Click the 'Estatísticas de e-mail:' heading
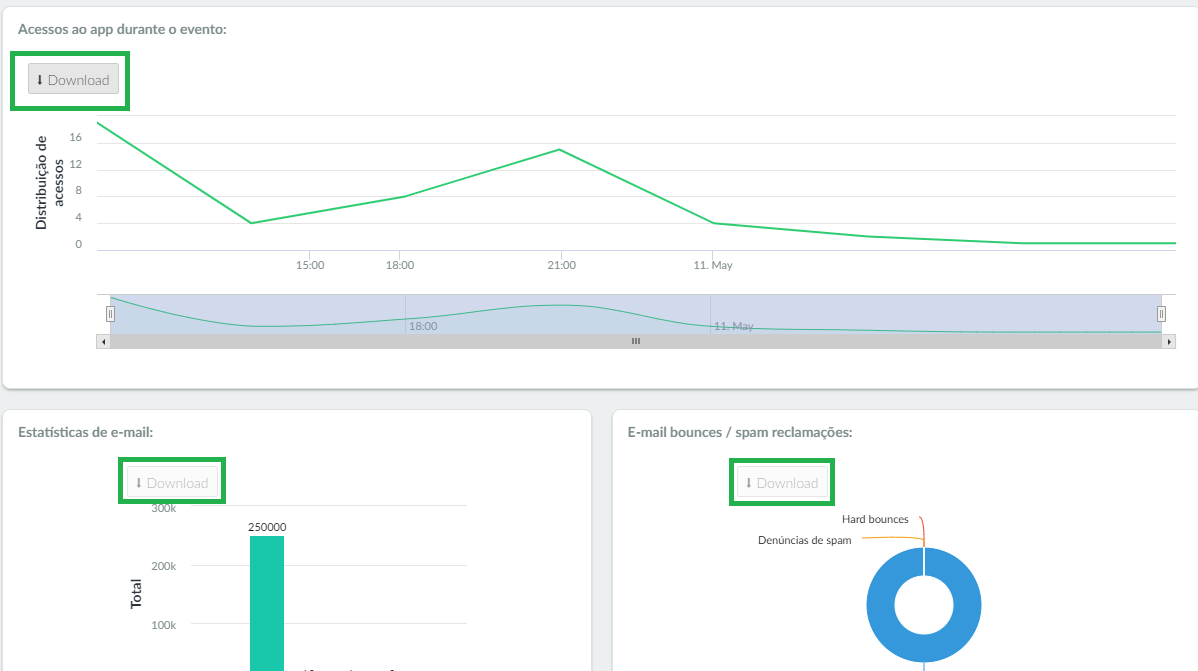This screenshot has height=671, width=1198. tap(86, 432)
